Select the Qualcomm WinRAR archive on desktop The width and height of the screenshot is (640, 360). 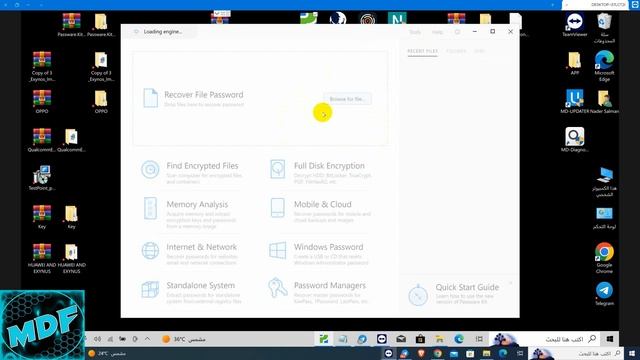[42, 140]
